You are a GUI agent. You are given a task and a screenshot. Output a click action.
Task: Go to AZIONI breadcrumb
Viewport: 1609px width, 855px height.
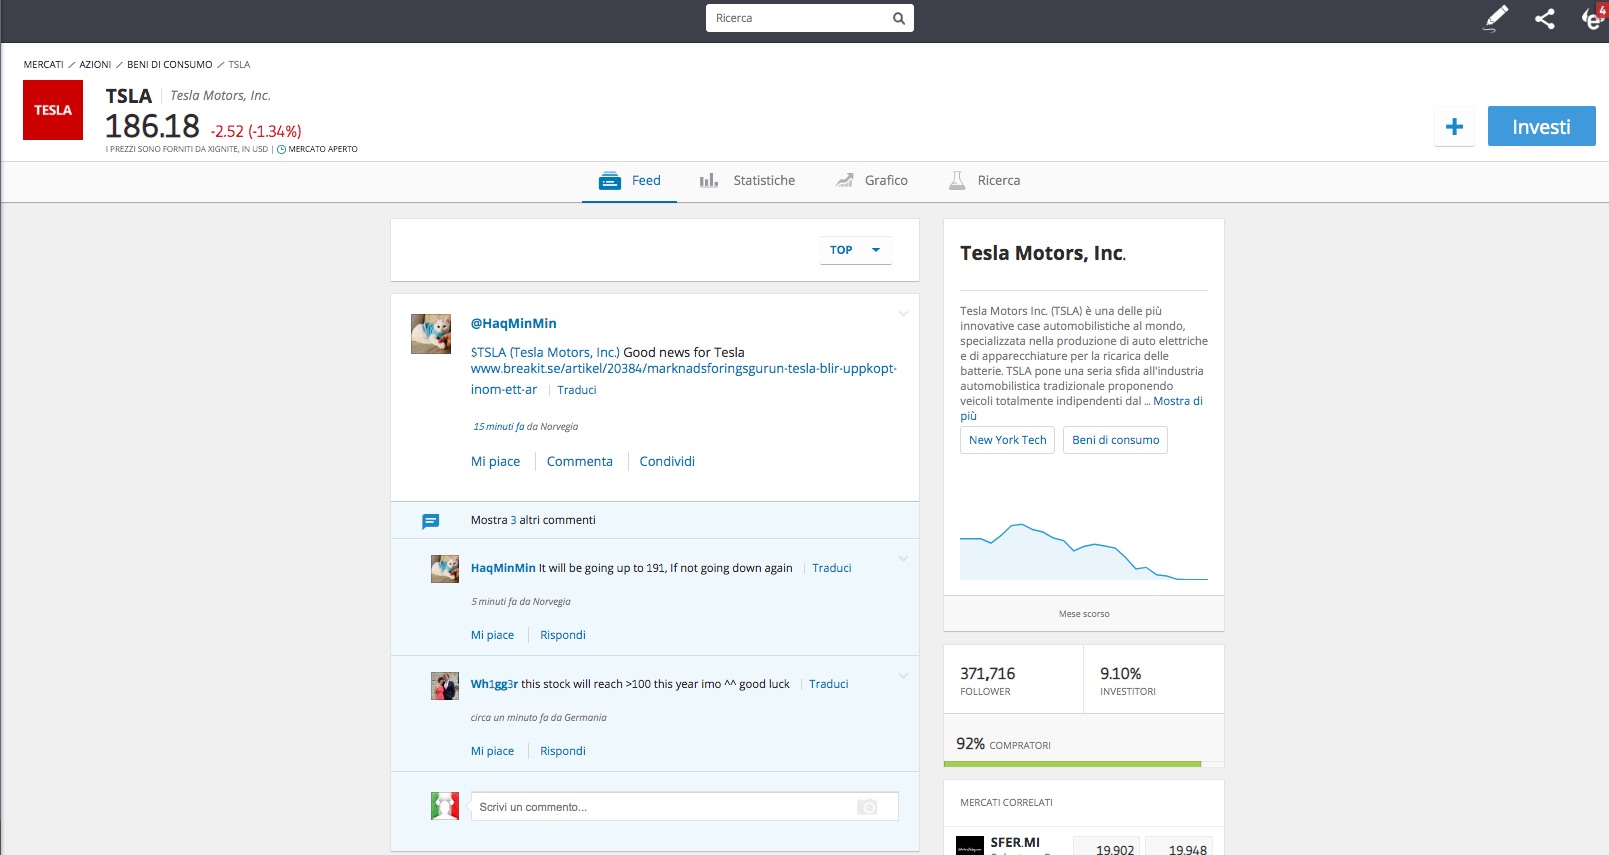95,65
